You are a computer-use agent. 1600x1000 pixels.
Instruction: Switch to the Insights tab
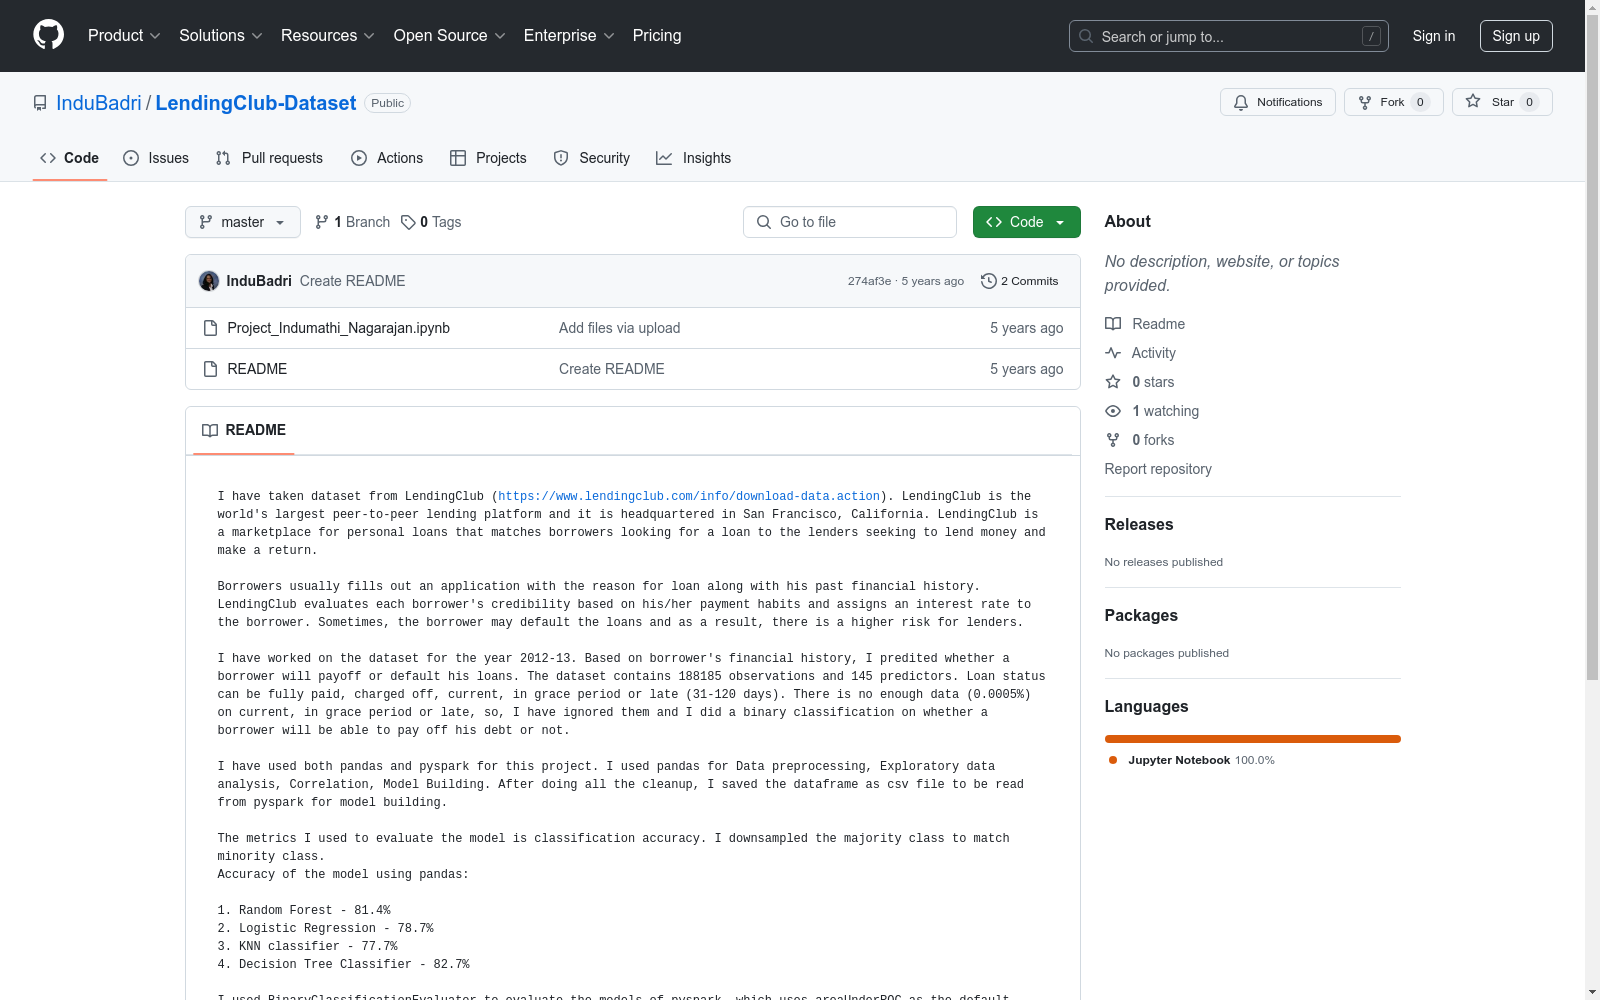(693, 158)
